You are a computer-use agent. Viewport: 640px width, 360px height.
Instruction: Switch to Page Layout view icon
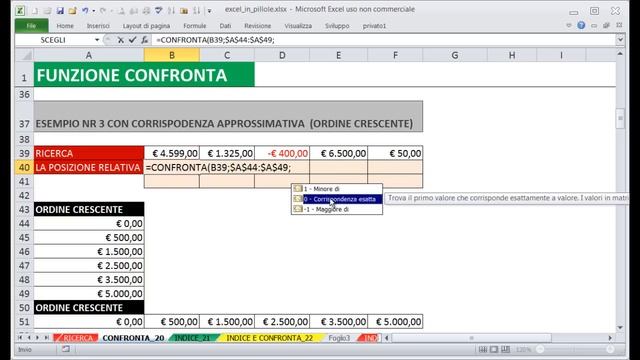point(494,349)
